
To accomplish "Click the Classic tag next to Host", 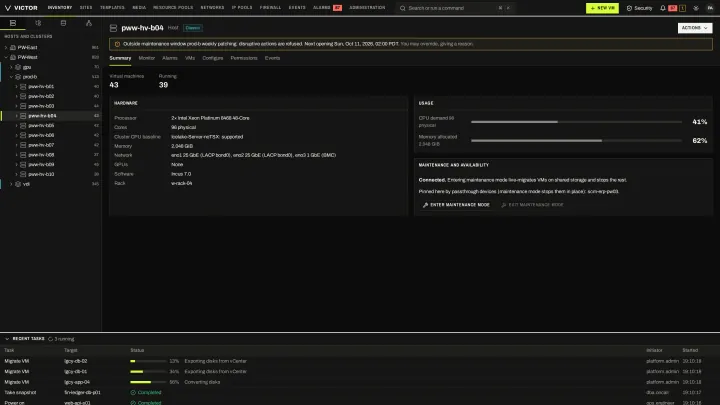I will pos(192,28).
